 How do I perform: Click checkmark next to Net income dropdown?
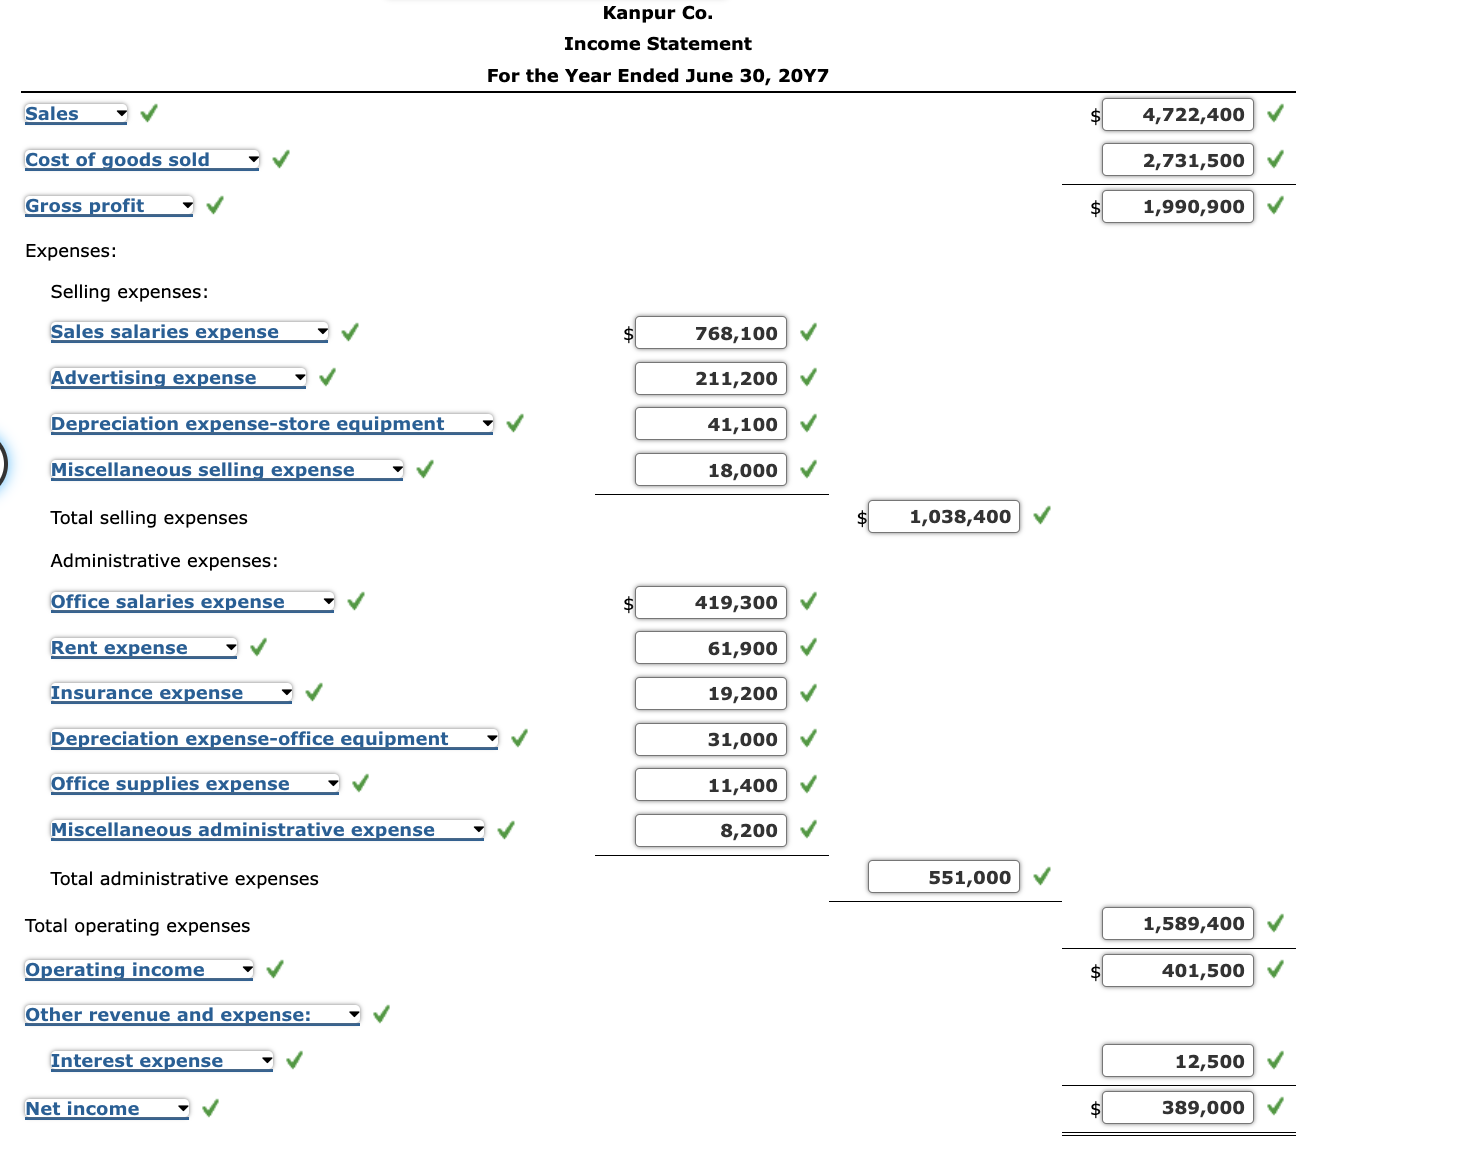[211, 1108]
